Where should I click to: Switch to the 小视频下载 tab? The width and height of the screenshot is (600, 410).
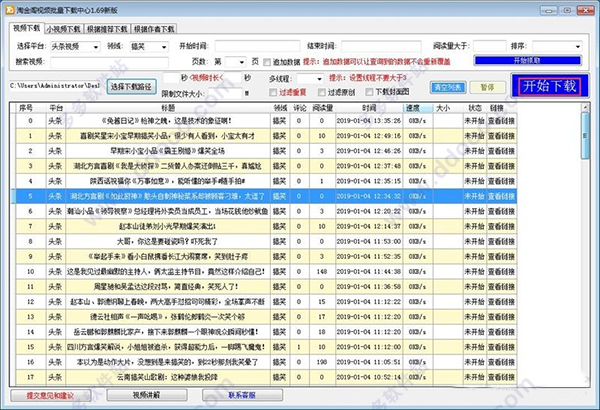[64, 29]
